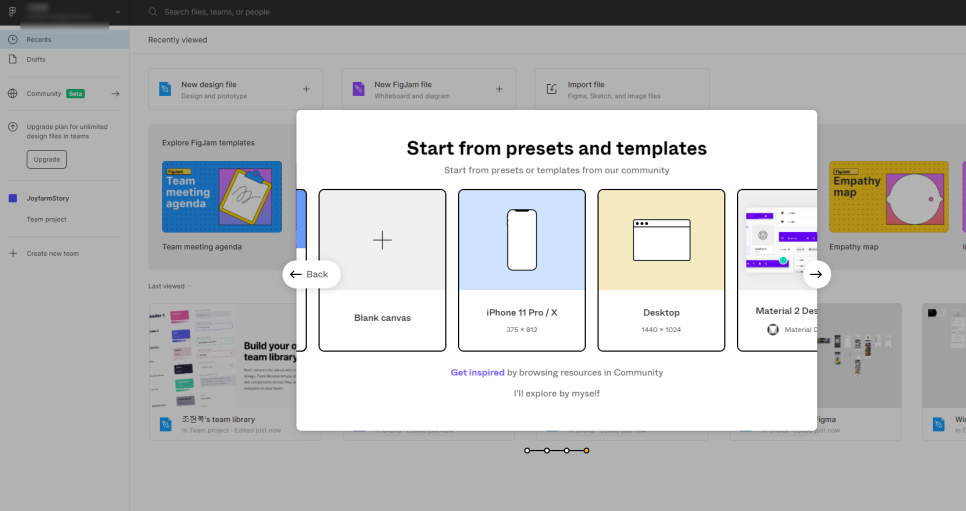Click the Import file icon
The image size is (966, 511).
pos(551,89)
